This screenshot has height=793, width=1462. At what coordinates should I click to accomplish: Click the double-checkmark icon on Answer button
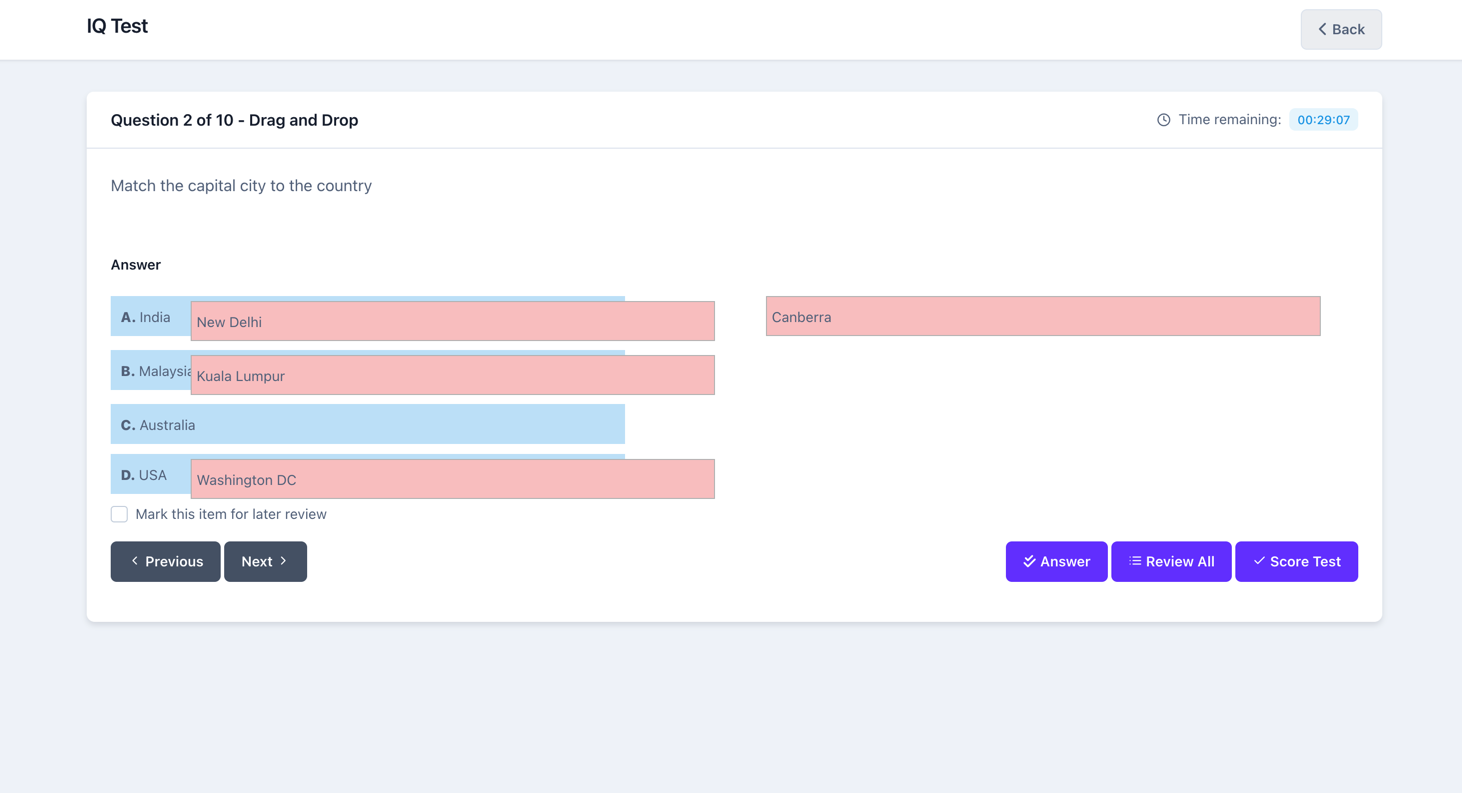1029,561
